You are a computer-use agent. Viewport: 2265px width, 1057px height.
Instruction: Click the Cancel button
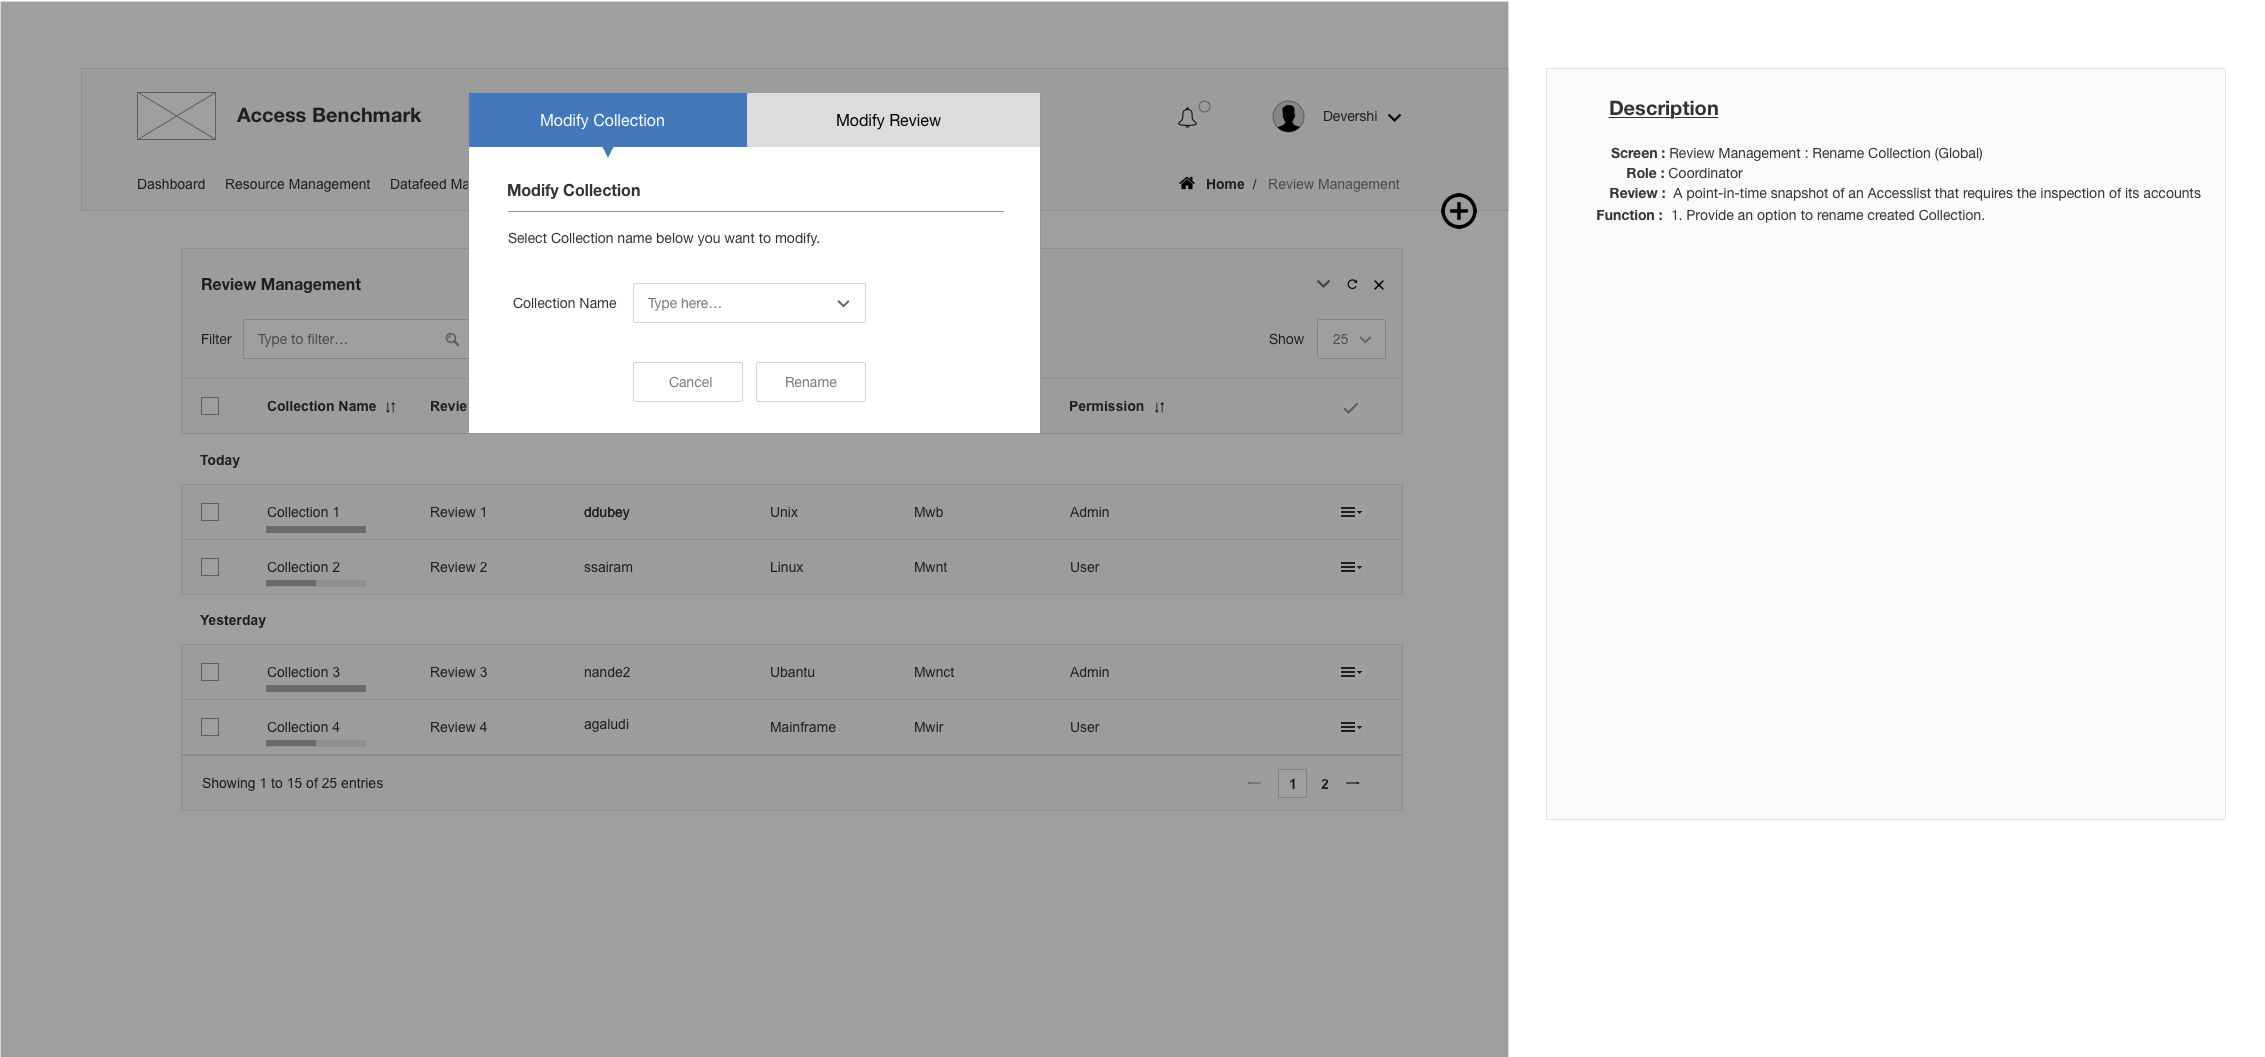tap(688, 382)
